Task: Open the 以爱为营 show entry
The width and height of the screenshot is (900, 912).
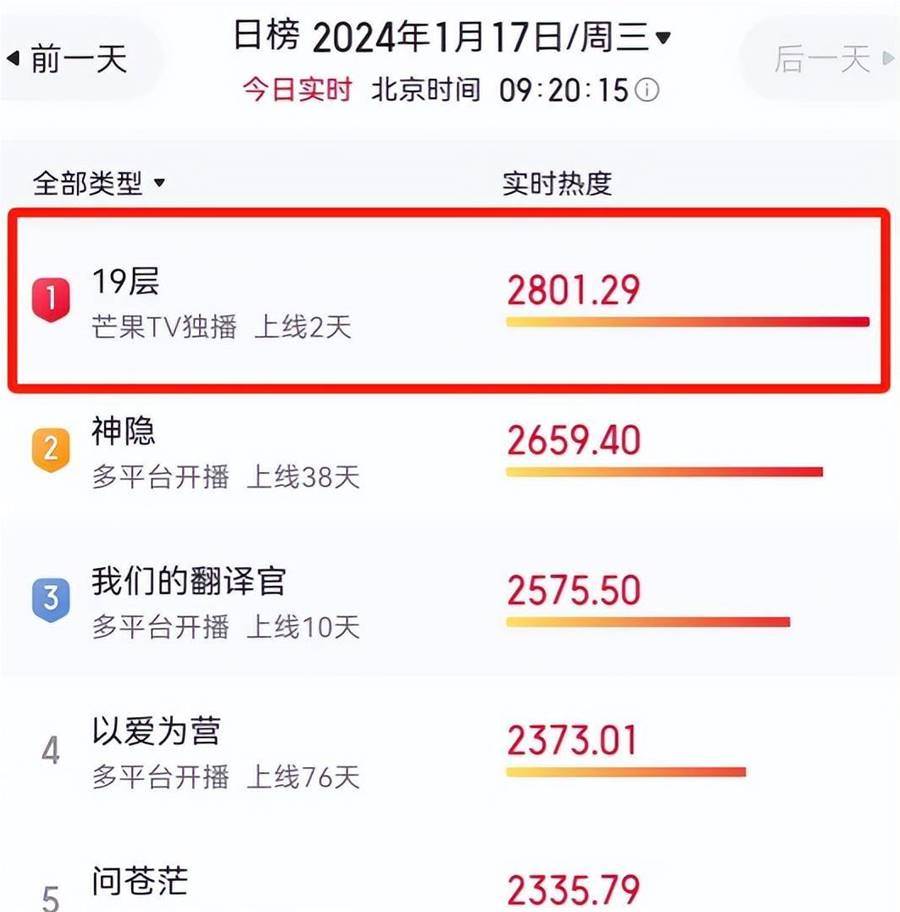Action: point(449,751)
